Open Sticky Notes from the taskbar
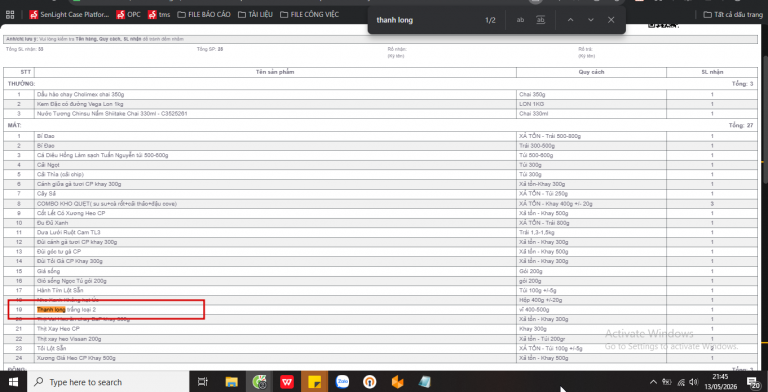768x392 pixels. (314, 382)
